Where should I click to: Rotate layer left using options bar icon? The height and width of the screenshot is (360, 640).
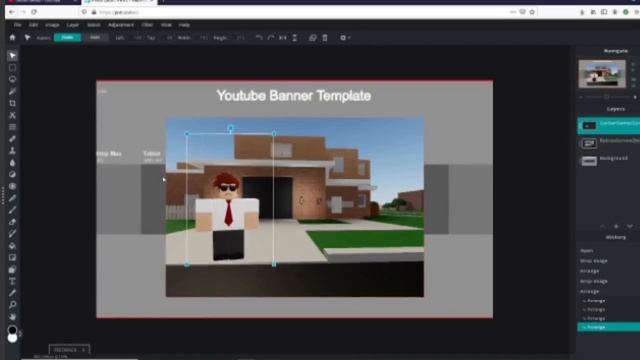(x=259, y=38)
